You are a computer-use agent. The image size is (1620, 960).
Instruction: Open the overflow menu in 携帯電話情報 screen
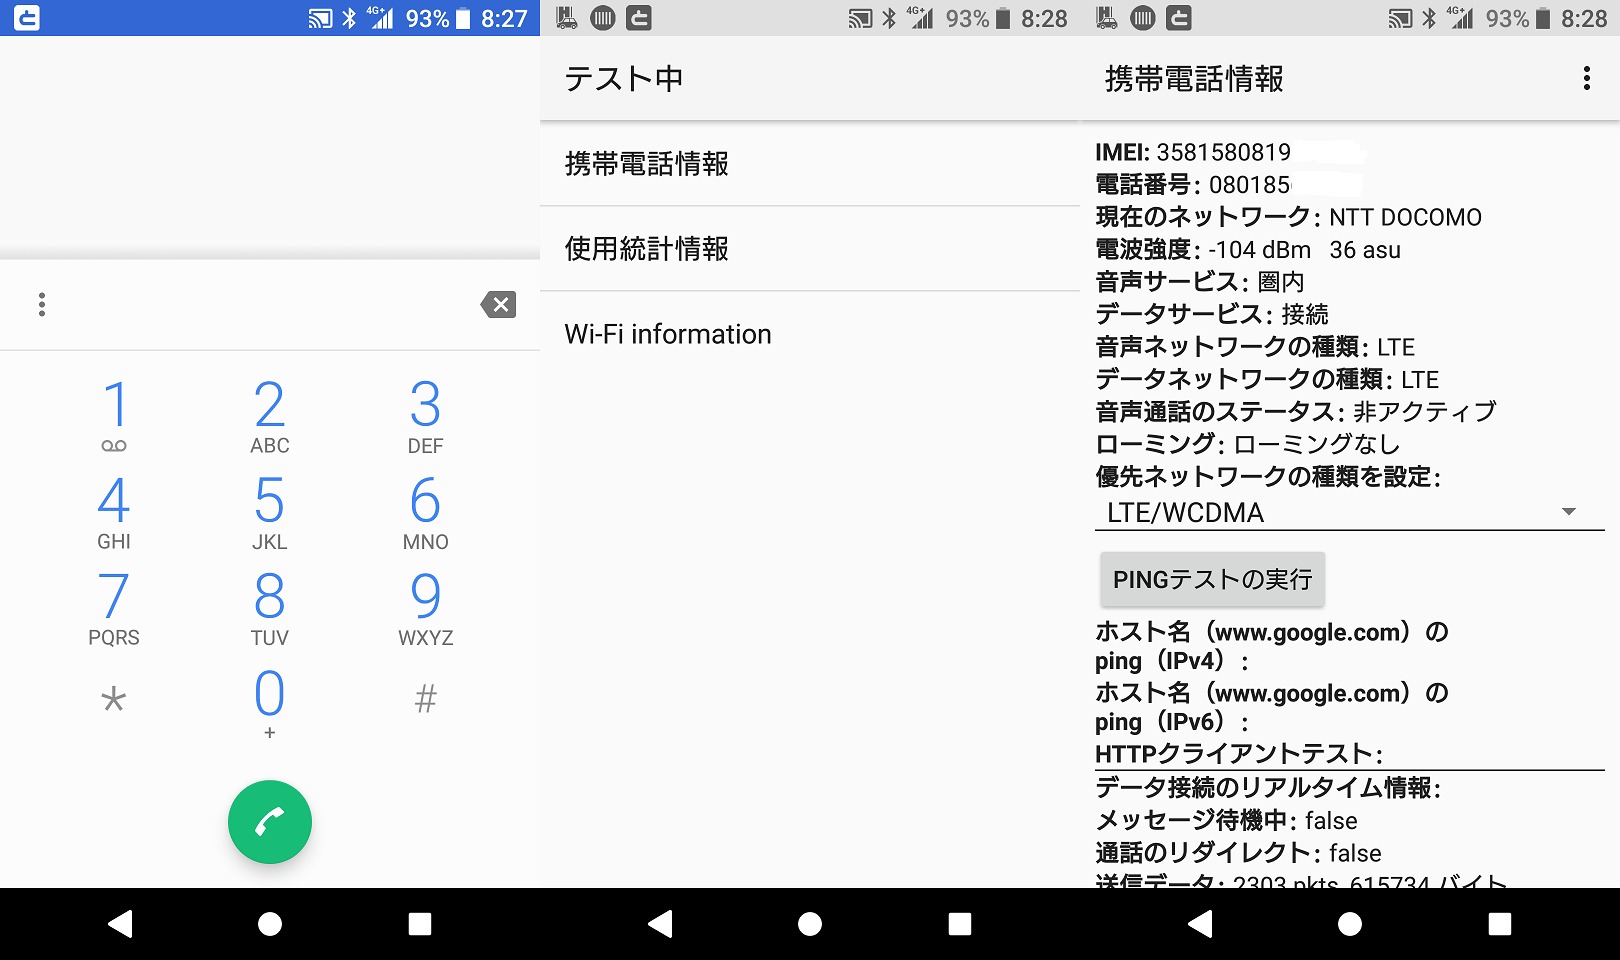[x=1586, y=79]
